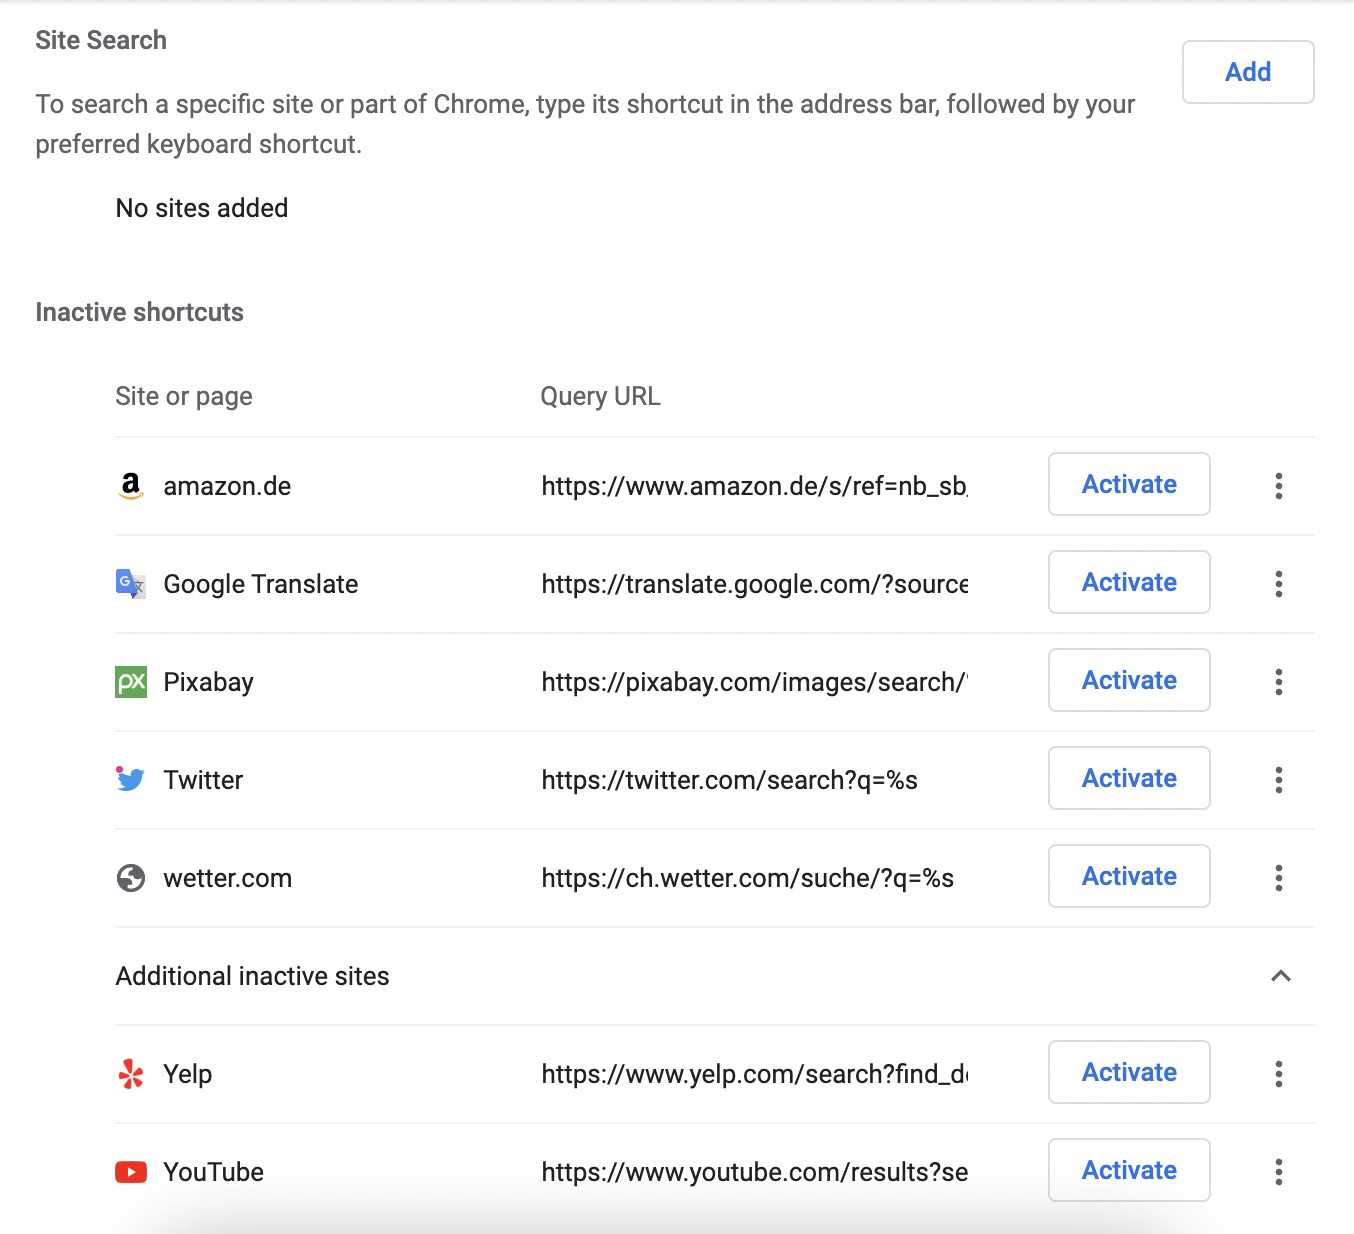
Task: Collapse the Additional inactive sites section
Action: click(1280, 976)
